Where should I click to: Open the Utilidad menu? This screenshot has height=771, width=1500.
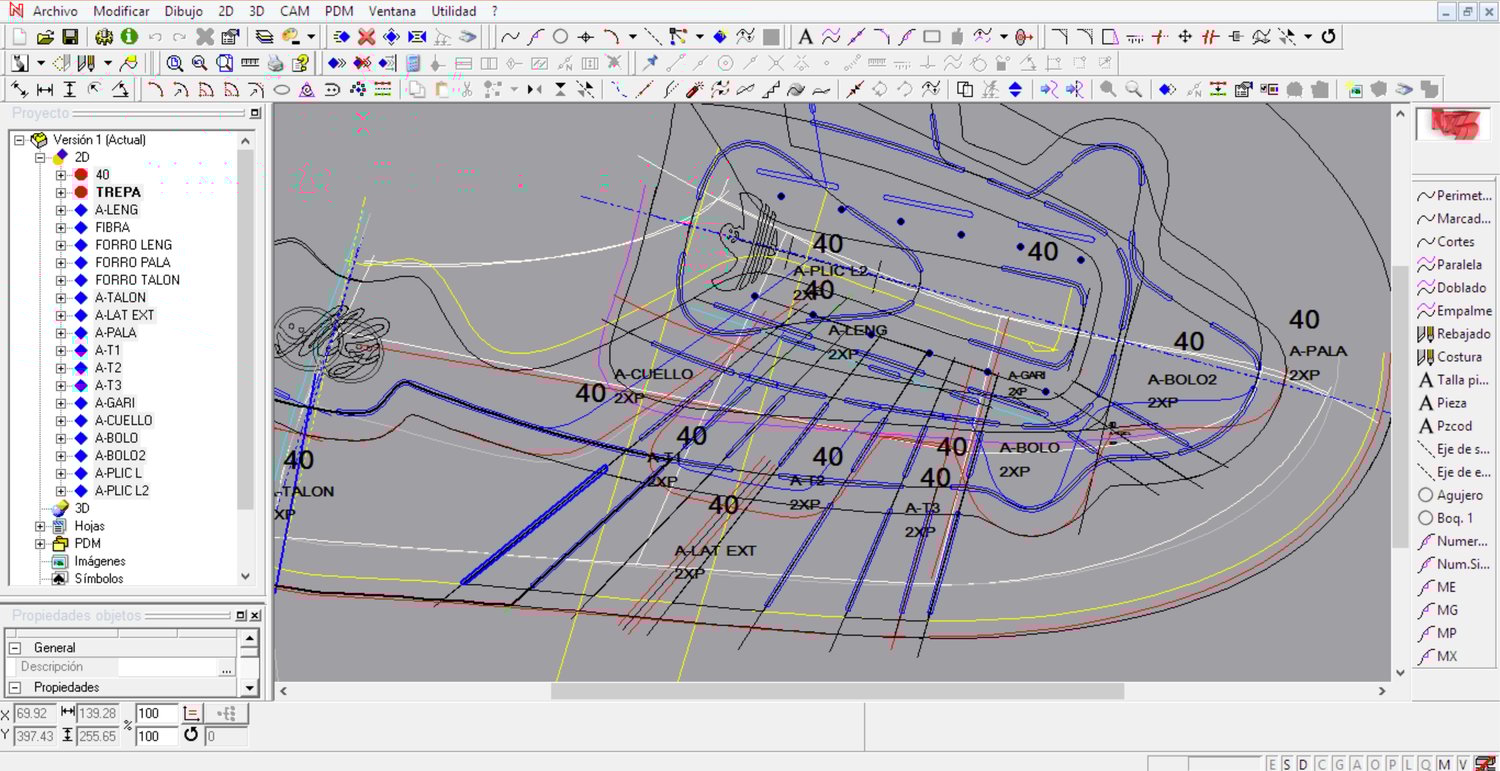(x=453, y=11)
